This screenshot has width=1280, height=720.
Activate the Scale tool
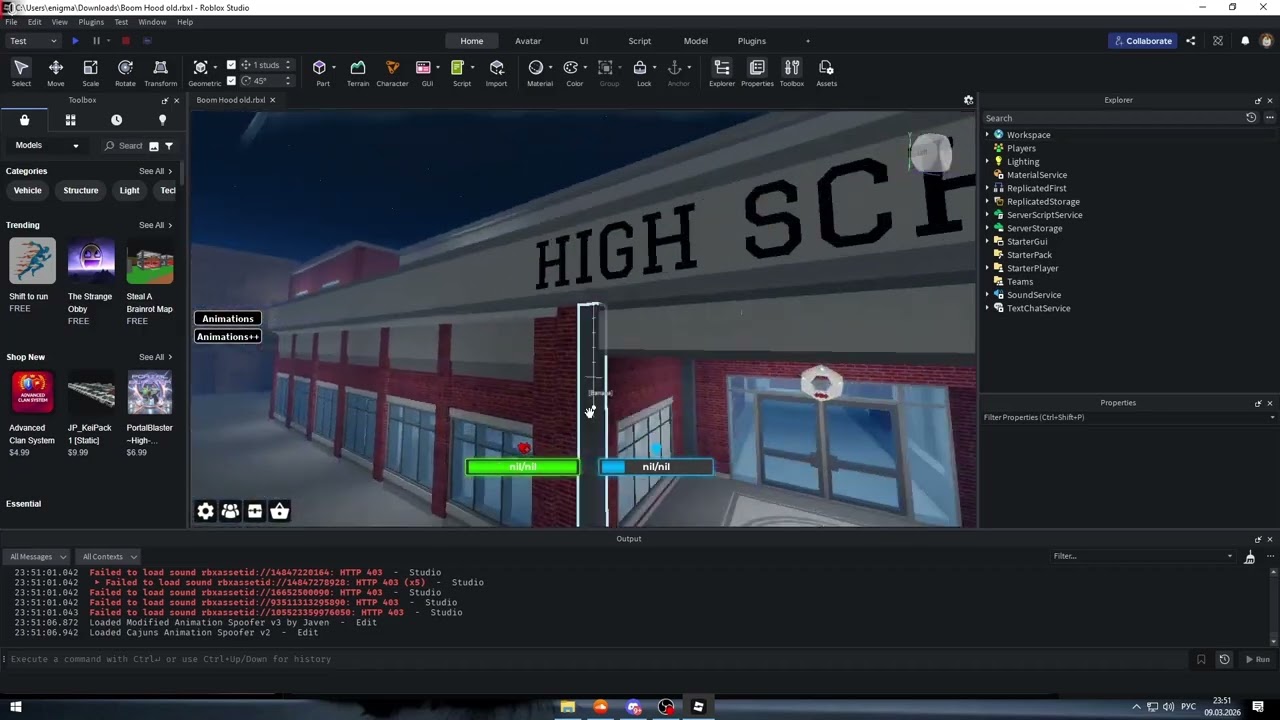[x=90, y=72]
